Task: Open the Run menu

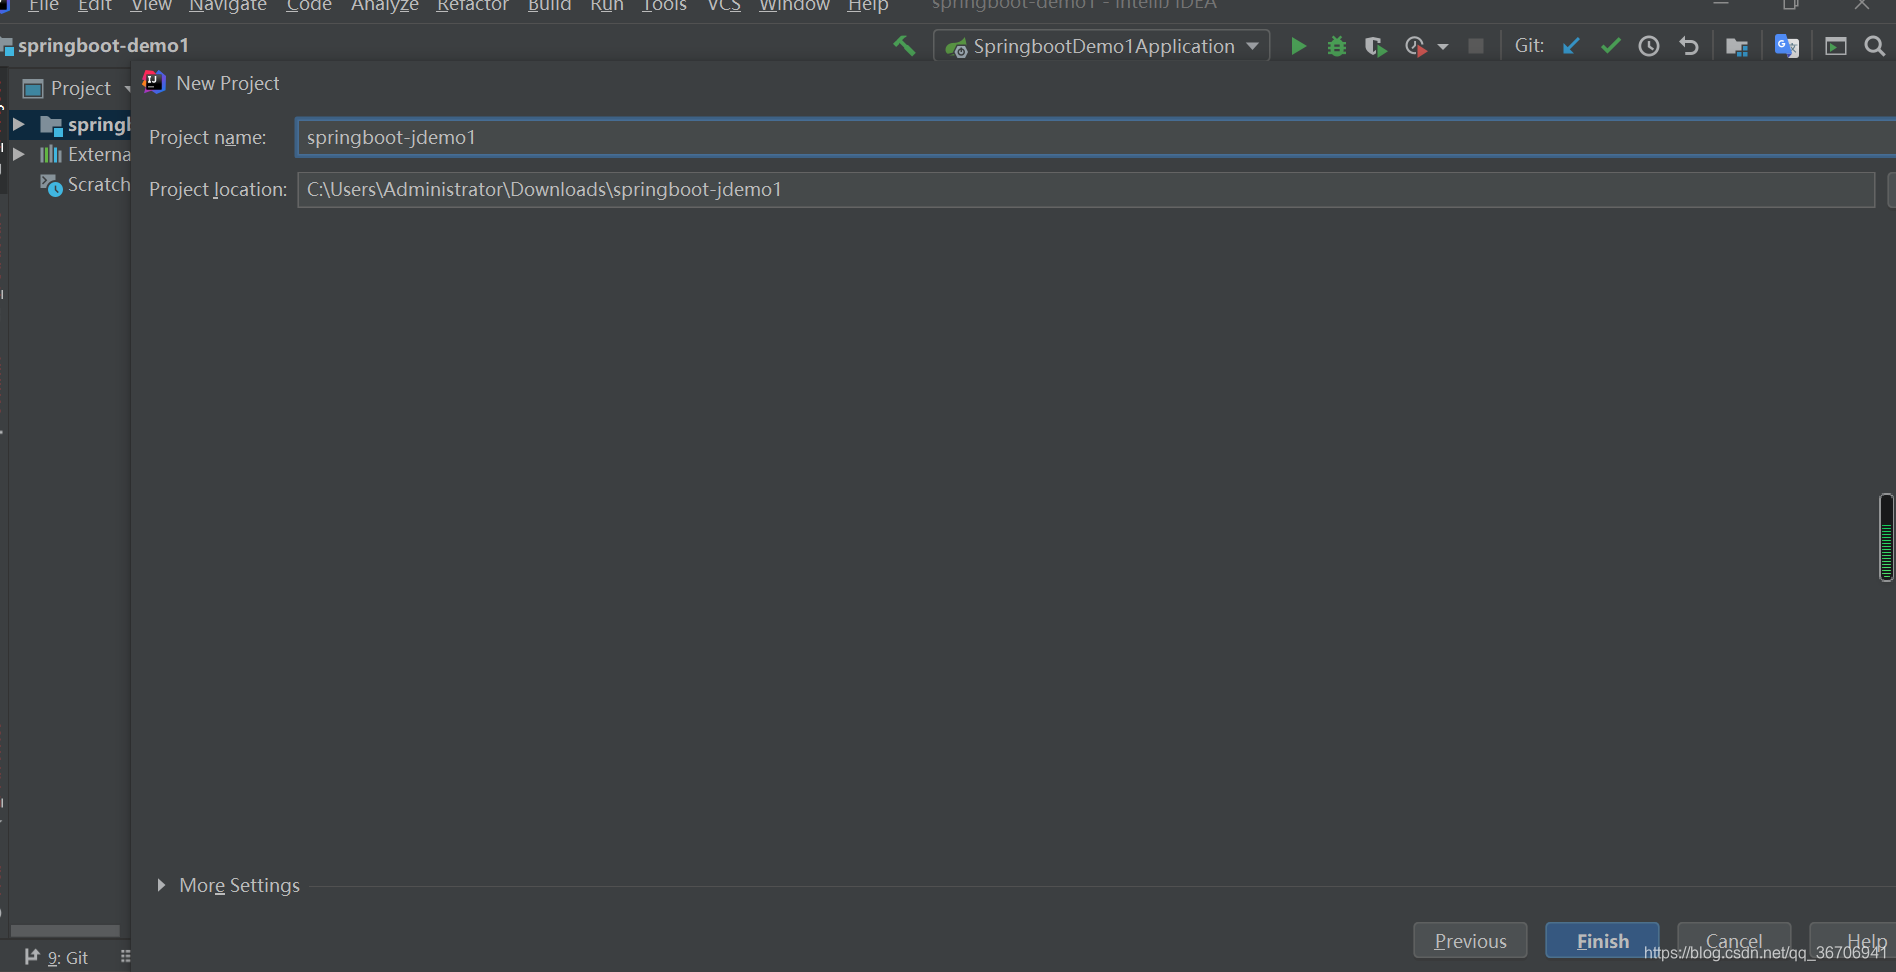Action: tap(607, 6)
